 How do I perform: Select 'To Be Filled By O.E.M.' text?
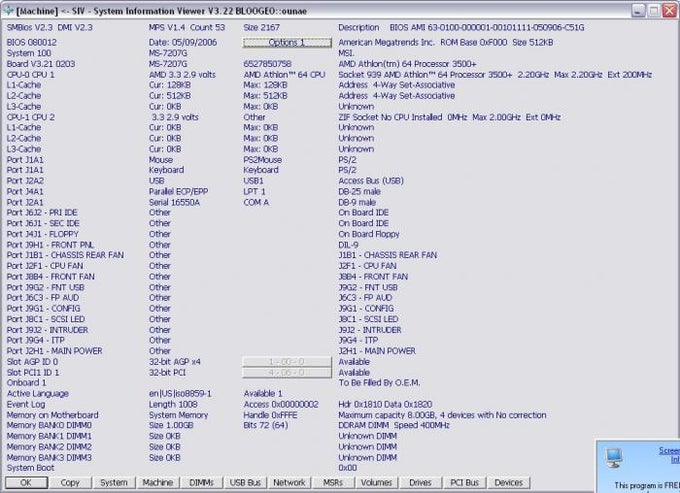click(x=379, y=383)
